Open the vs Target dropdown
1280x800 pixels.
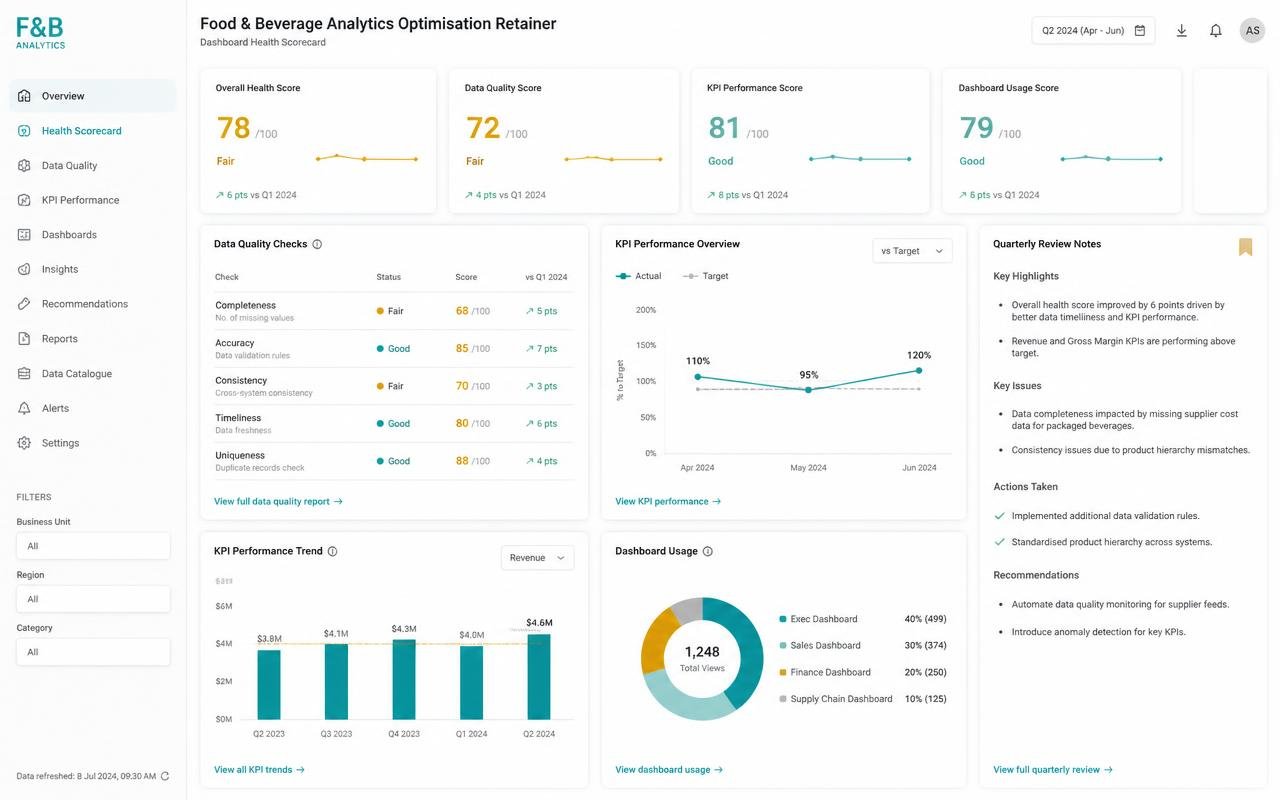(912, 251)
